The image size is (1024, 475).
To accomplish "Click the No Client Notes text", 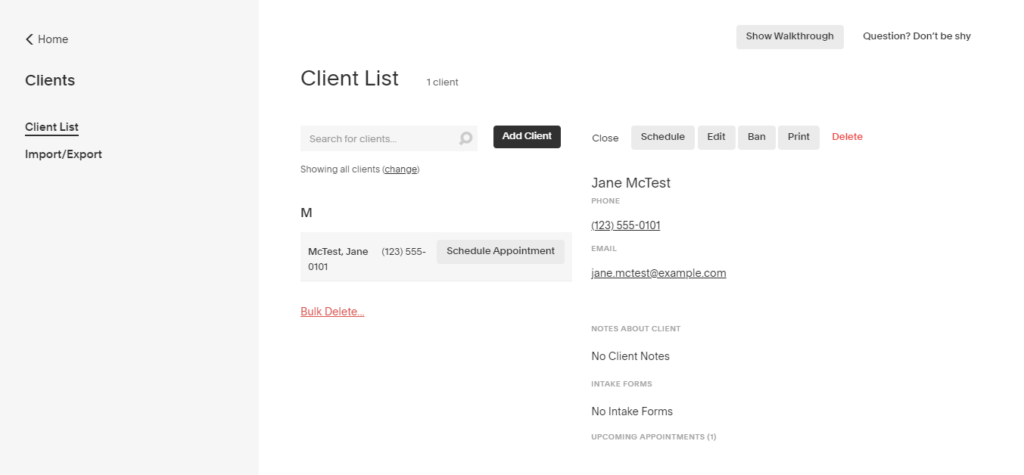I will tap(630, 356).
